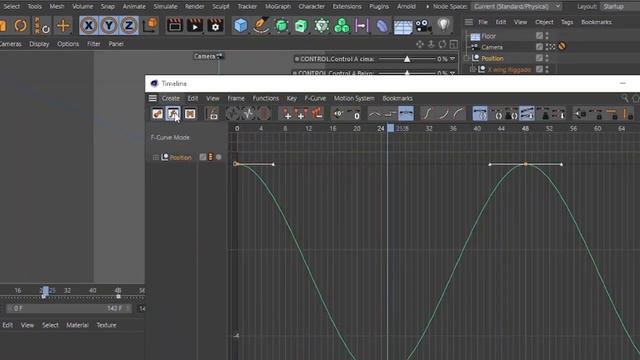Screen dimensions: 640x360
Task: Toggle highlighted clamp tangent icon in Timeline
Action: coord(527,114)
